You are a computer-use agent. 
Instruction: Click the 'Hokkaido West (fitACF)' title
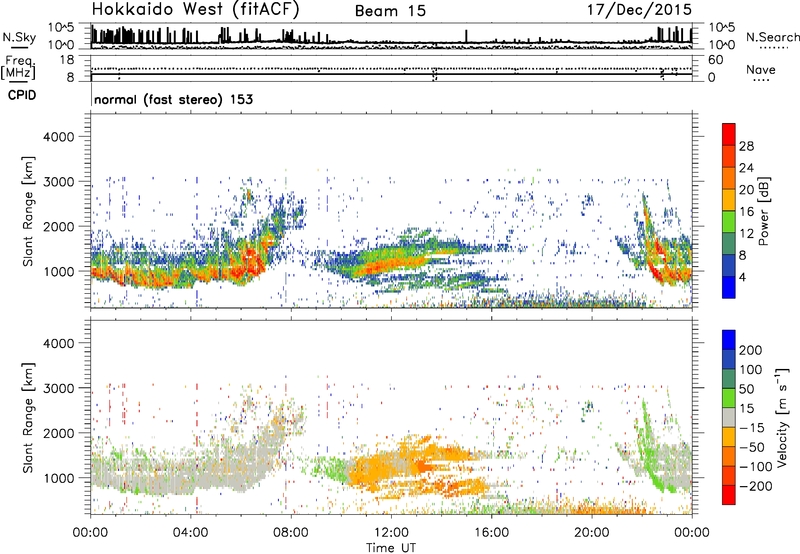tap(195, 9)
